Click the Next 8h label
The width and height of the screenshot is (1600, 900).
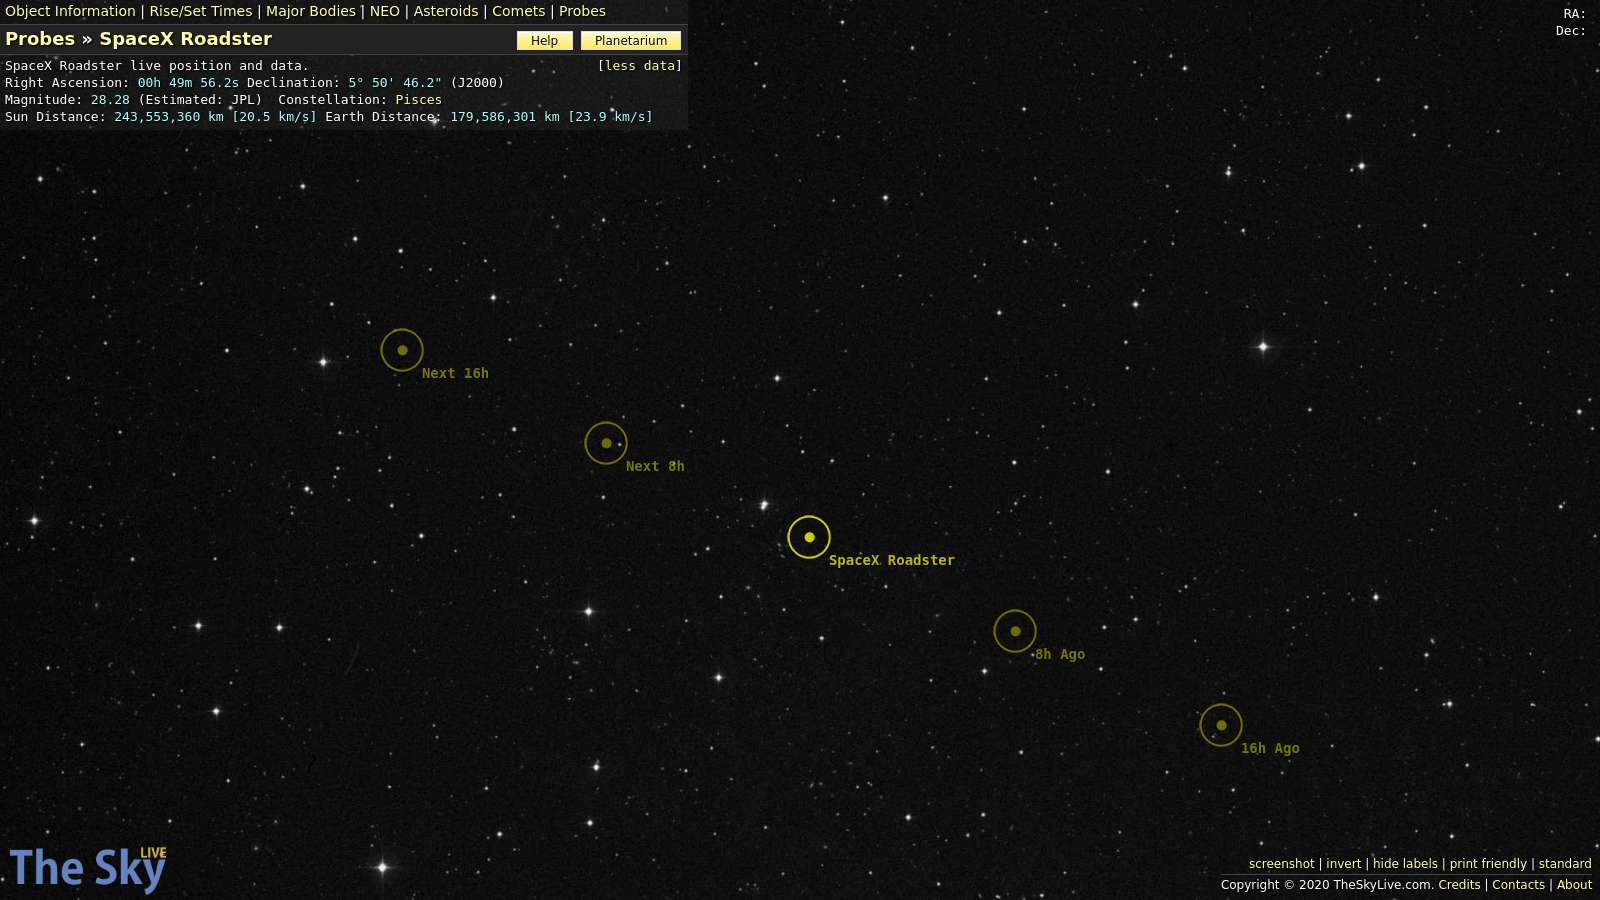pyautogui.click(x=655, y=466)
